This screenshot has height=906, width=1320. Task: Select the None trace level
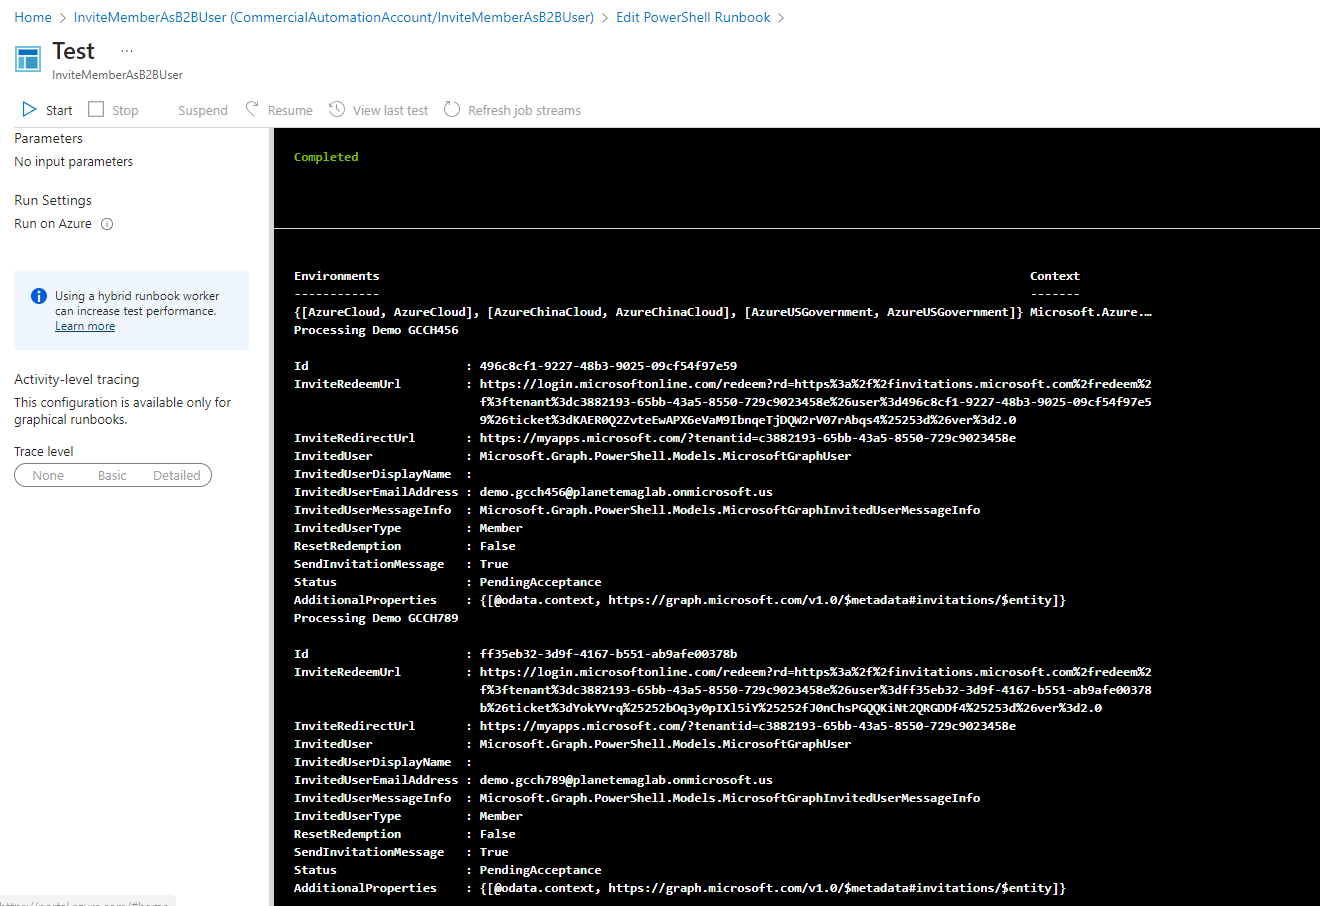pos(47,475)
